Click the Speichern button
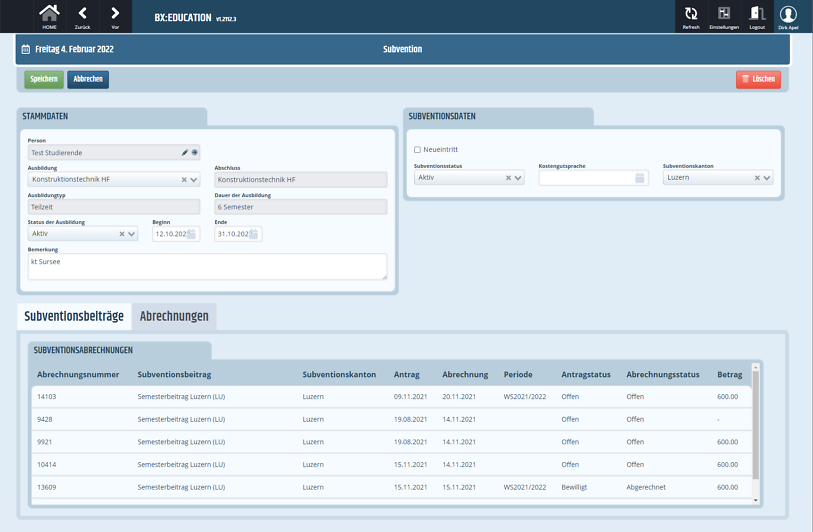The width and height of the screenshot is (813, 532). [44, 79]
